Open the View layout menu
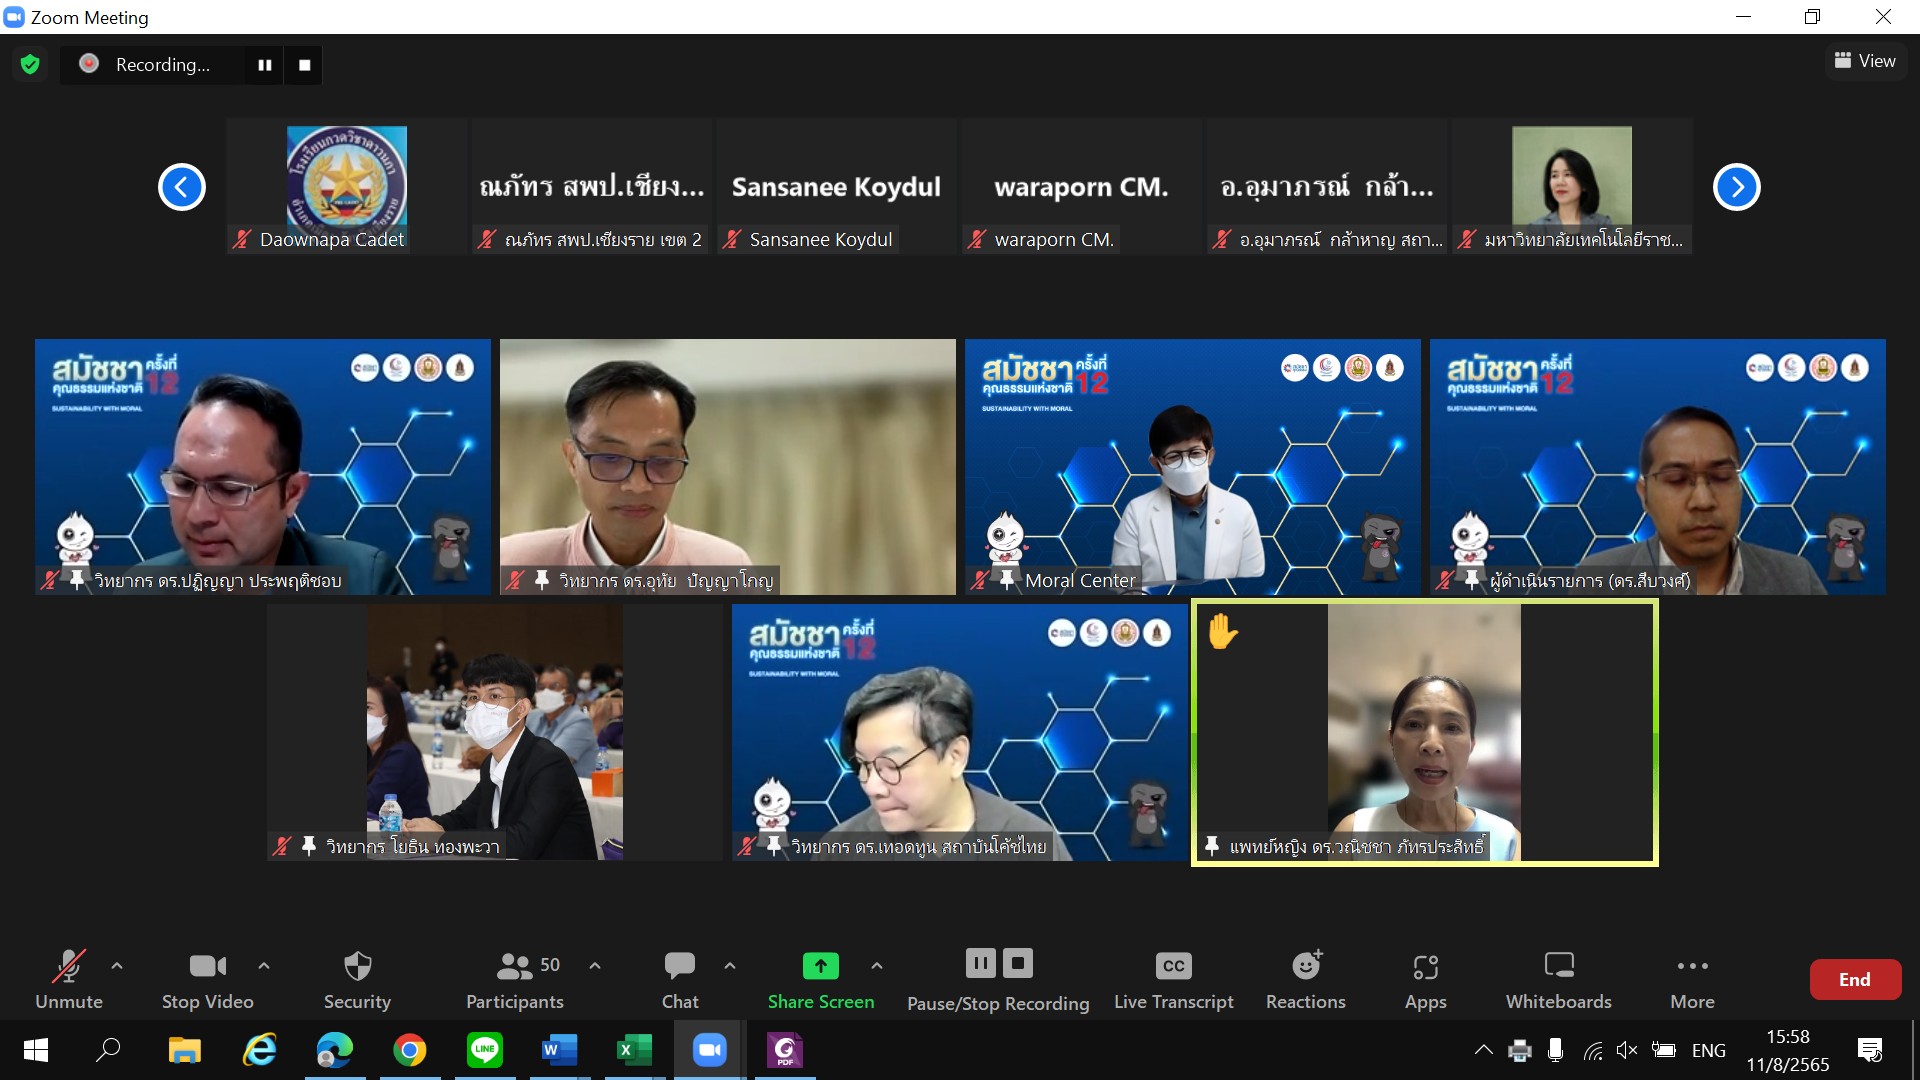Image resolution: width=1920 pixels, height=1080 pixels. [x=1865, y=61]
